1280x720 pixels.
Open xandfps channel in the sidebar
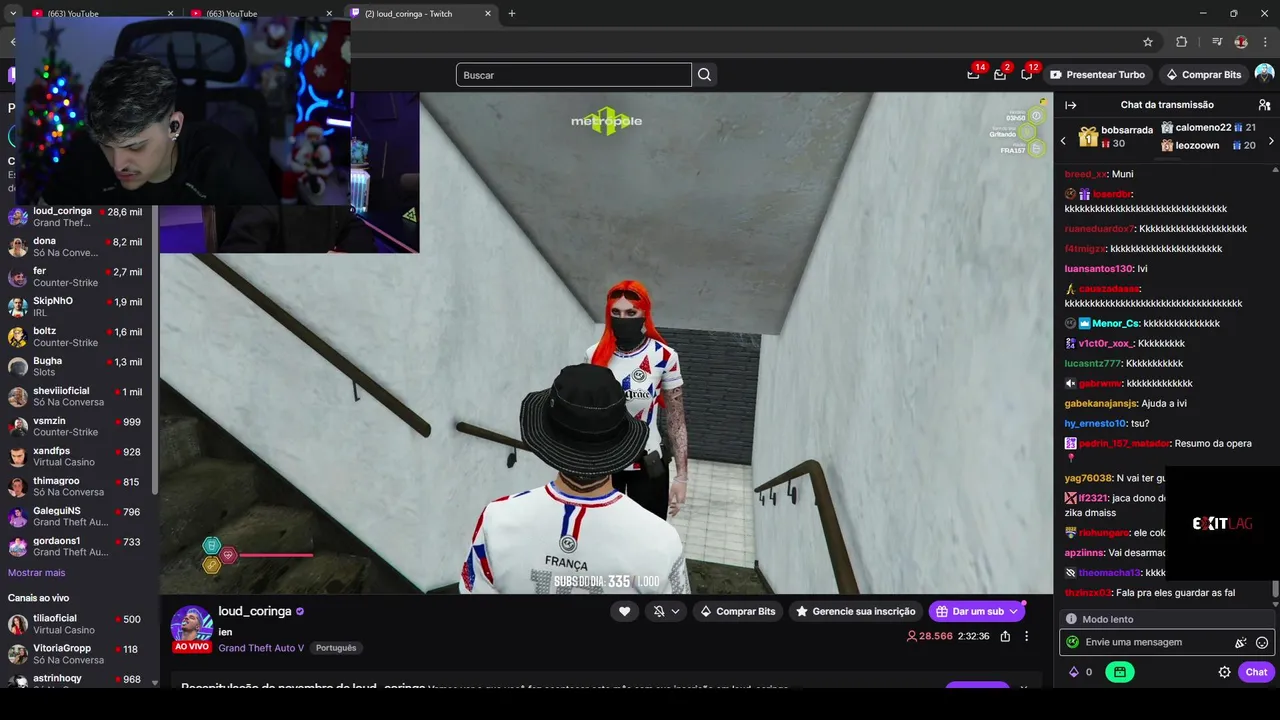77,457
